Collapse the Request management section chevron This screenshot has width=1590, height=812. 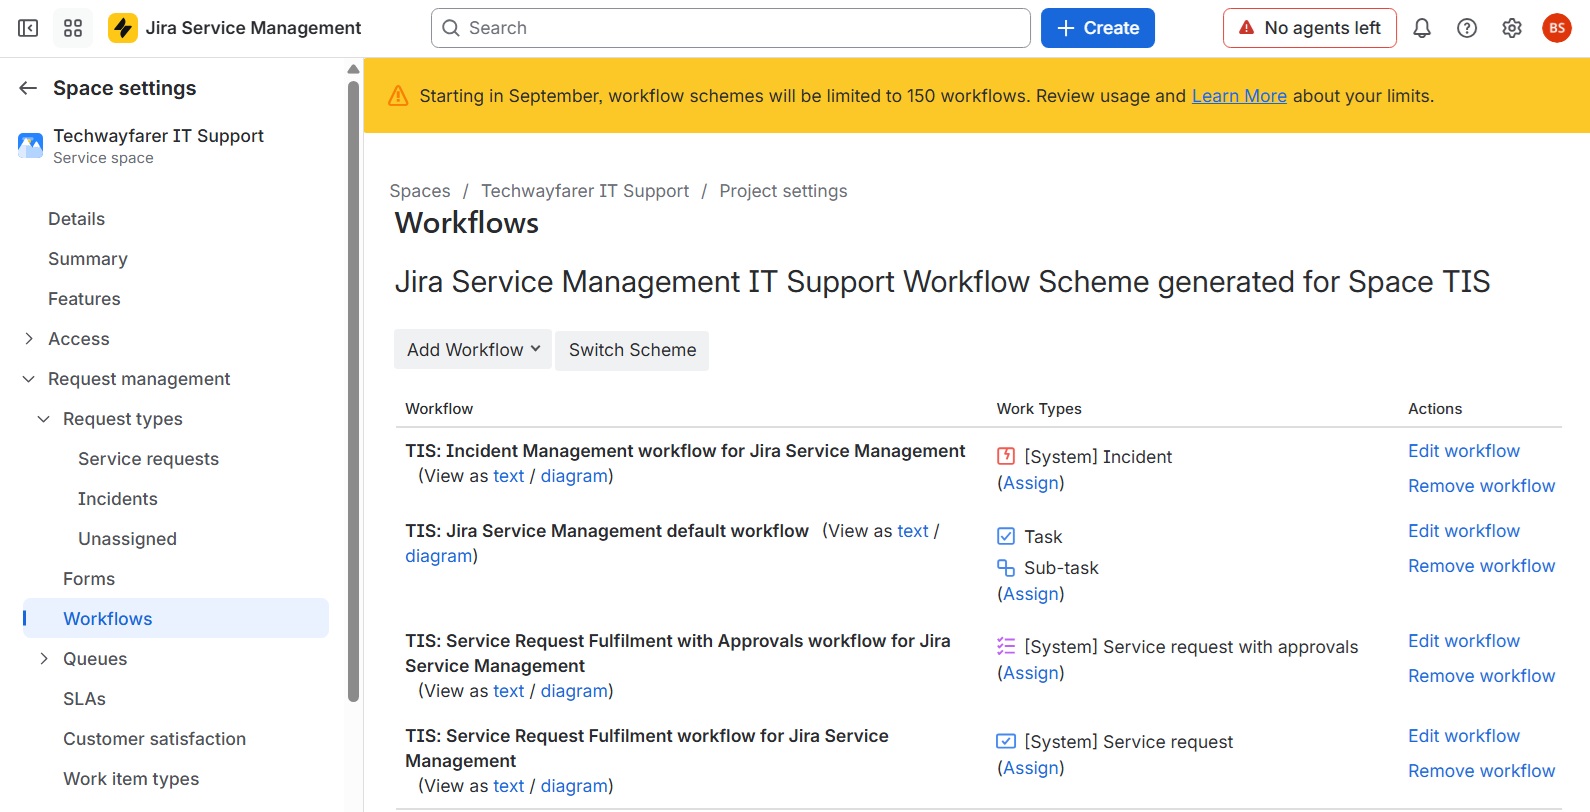pos(29,379)
